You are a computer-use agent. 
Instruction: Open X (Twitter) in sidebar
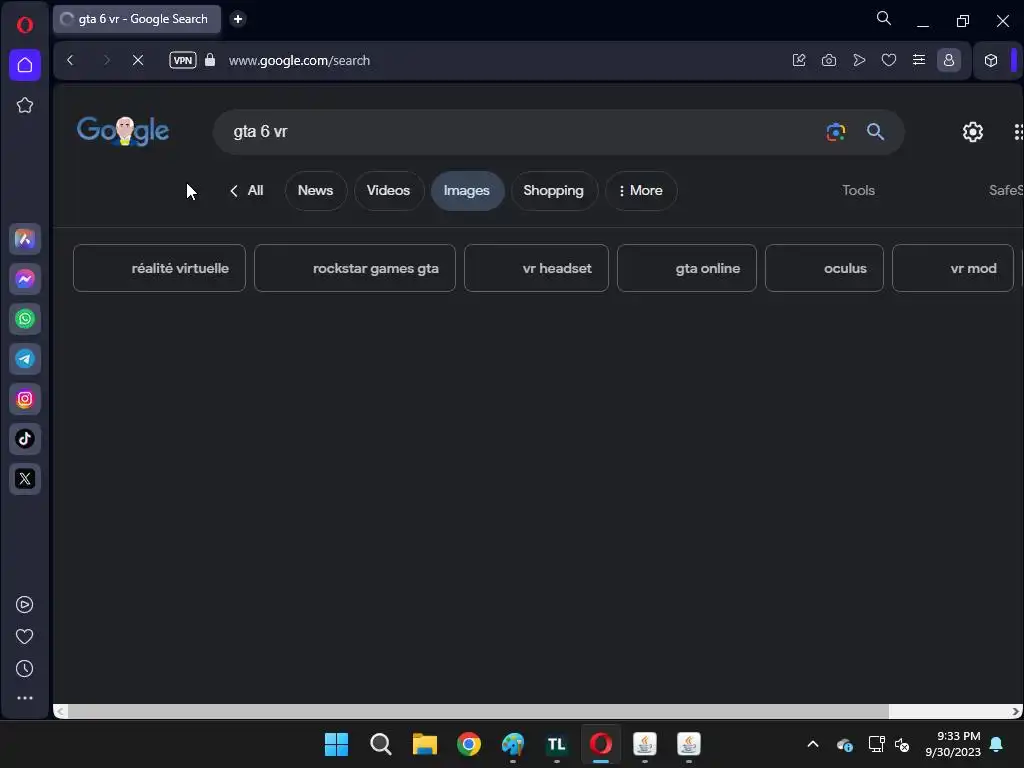point(25,479)
